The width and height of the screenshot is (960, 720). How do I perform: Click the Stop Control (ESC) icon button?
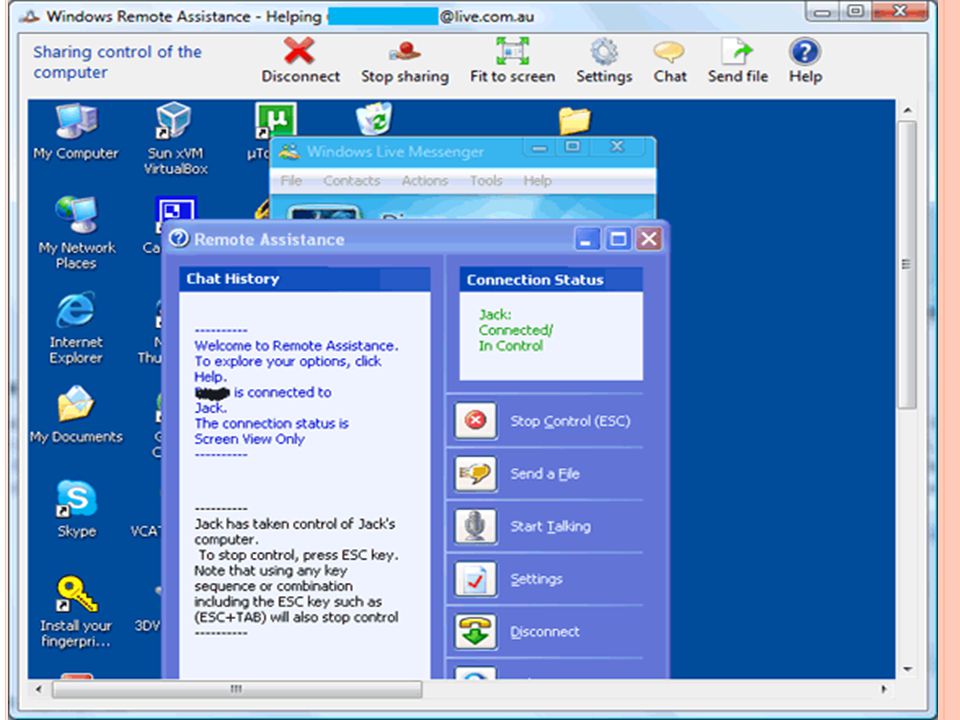pos(475,421)
